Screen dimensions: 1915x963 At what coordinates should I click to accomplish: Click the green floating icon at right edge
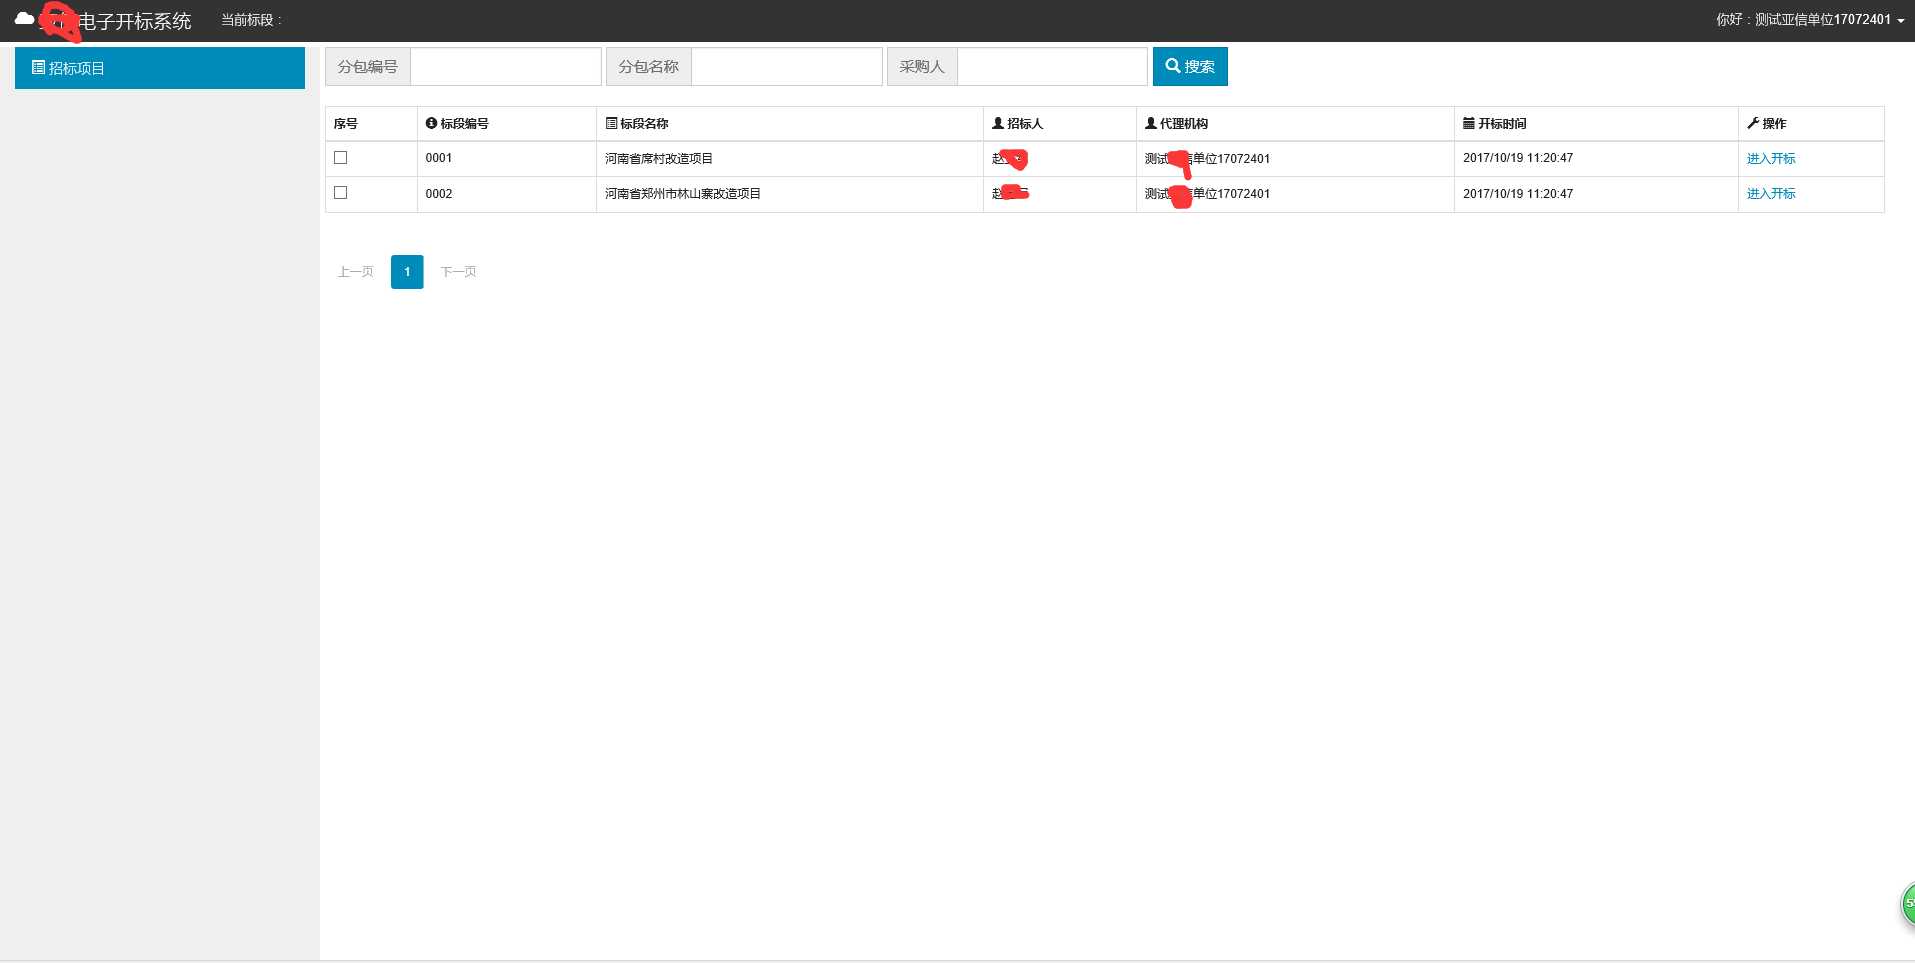(1908, 904)
